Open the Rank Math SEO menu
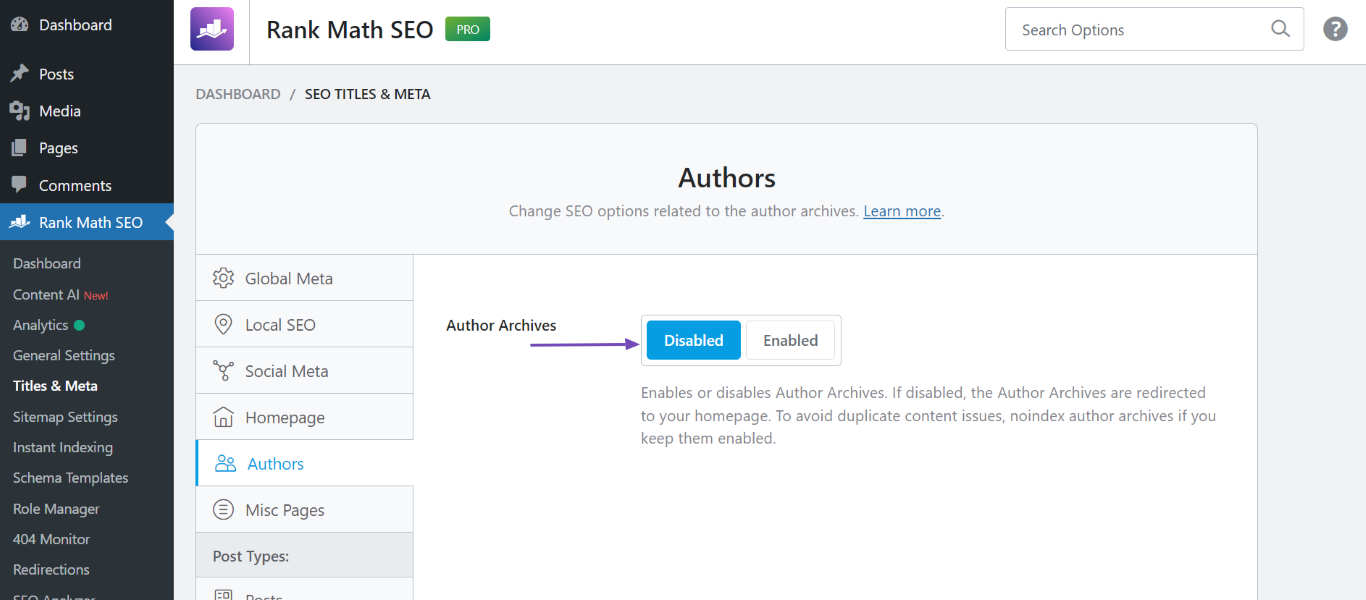This screenshot has width=1366, height=600. [86, 222]
